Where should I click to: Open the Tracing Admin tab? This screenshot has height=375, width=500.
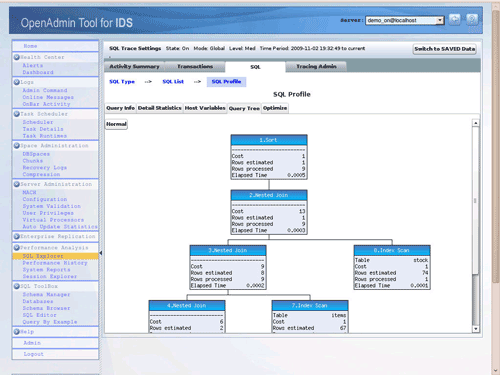tap(316, 67)
